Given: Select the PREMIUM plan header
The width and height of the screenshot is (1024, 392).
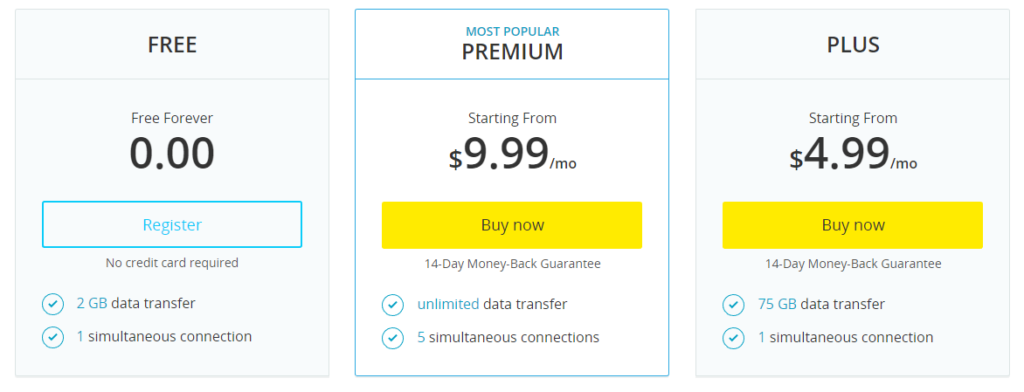Looking at the screenshot, I should pyautogui.click(x=512, y=44).
